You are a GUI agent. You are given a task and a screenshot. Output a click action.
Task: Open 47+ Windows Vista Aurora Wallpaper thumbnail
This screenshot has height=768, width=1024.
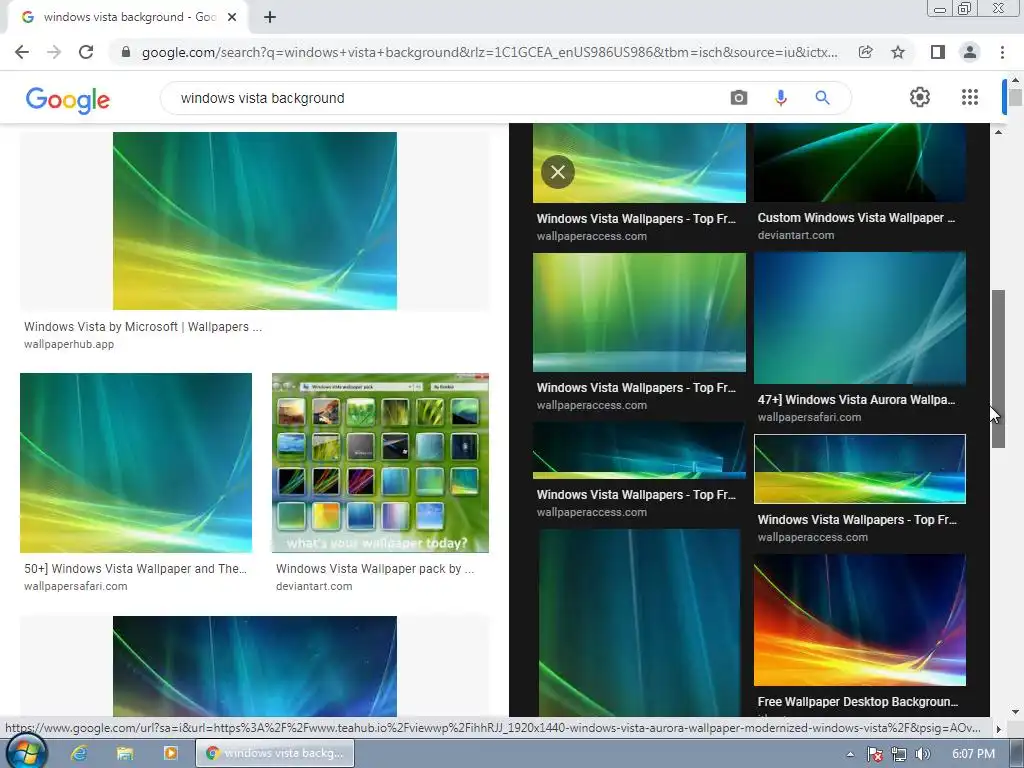point(859,318)
